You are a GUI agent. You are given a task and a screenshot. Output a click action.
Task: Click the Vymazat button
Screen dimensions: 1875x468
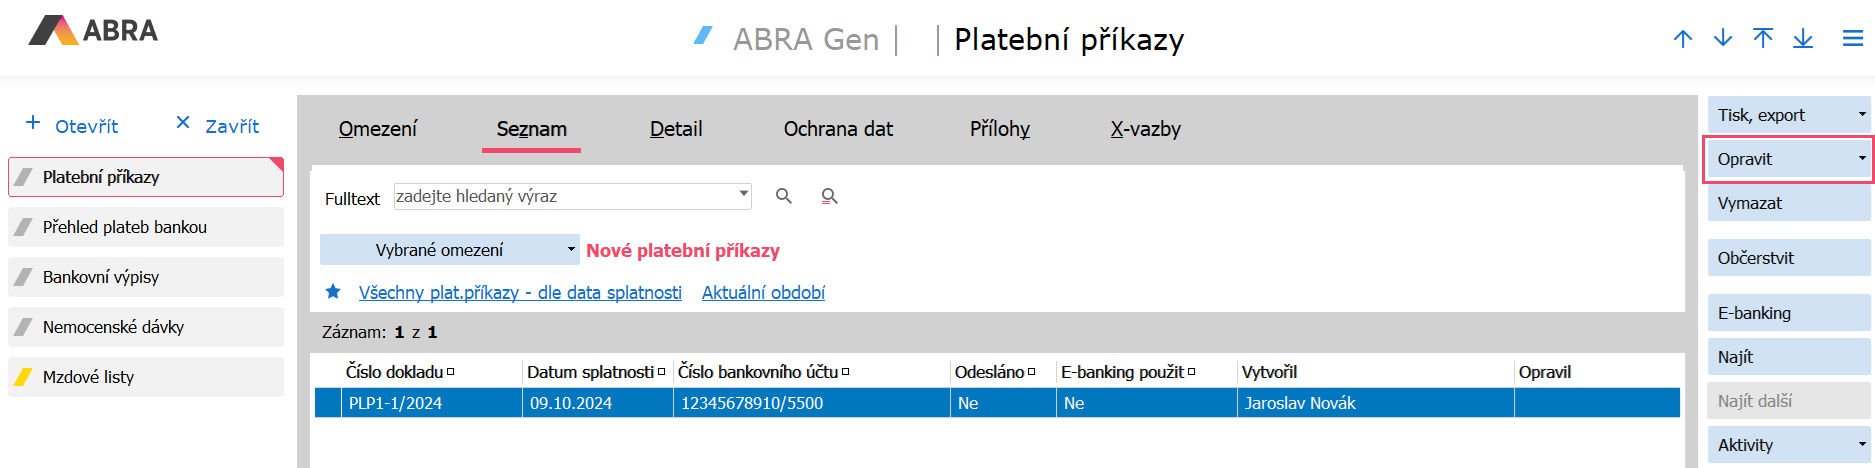(x=1788, y=203)
